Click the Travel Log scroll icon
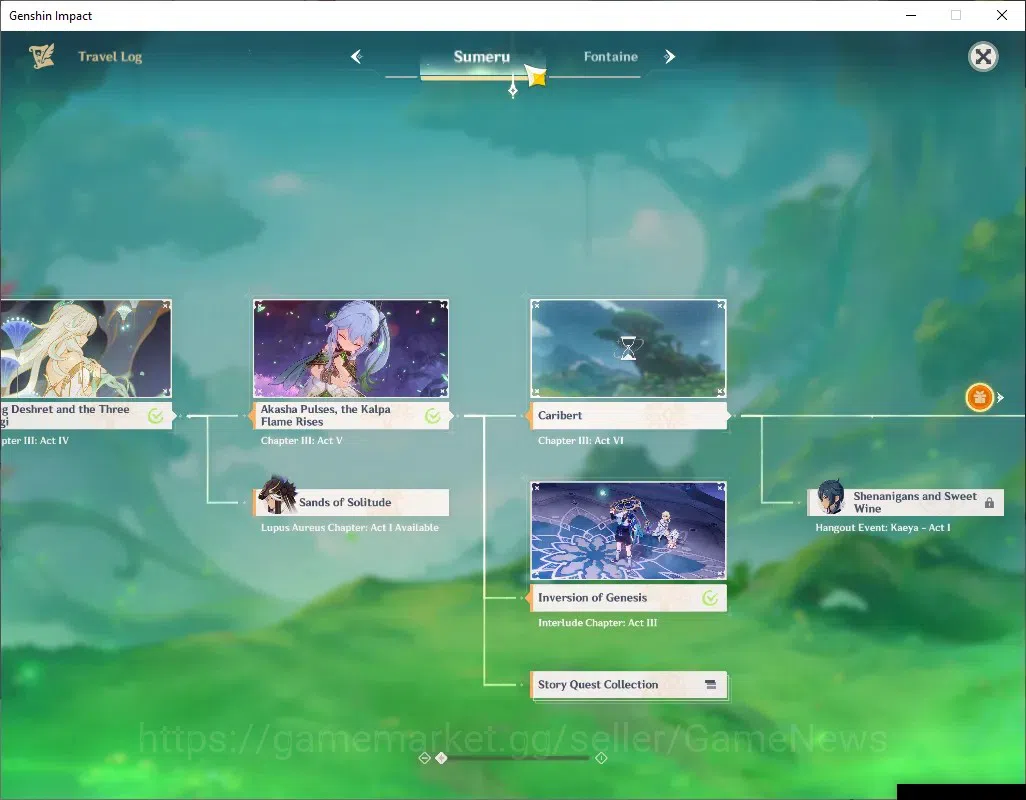This screenshot has height=800, width=1026. coord(42,56)
